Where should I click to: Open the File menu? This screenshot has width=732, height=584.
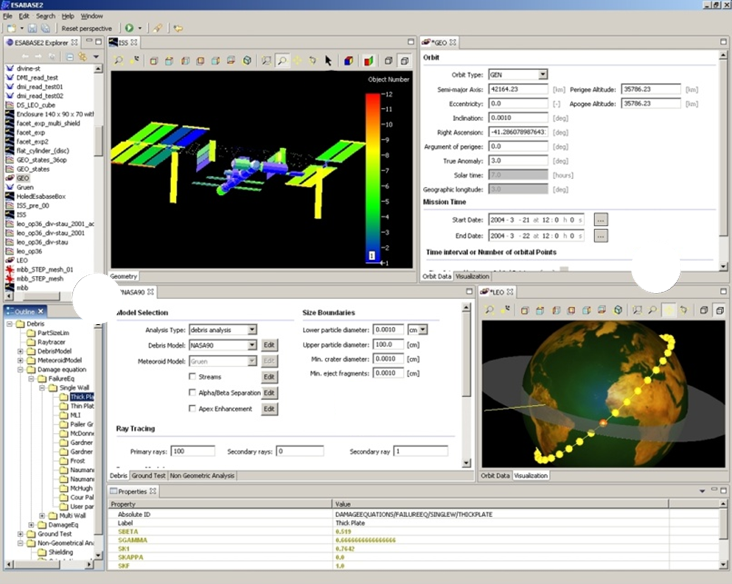(x=7, y=16)
